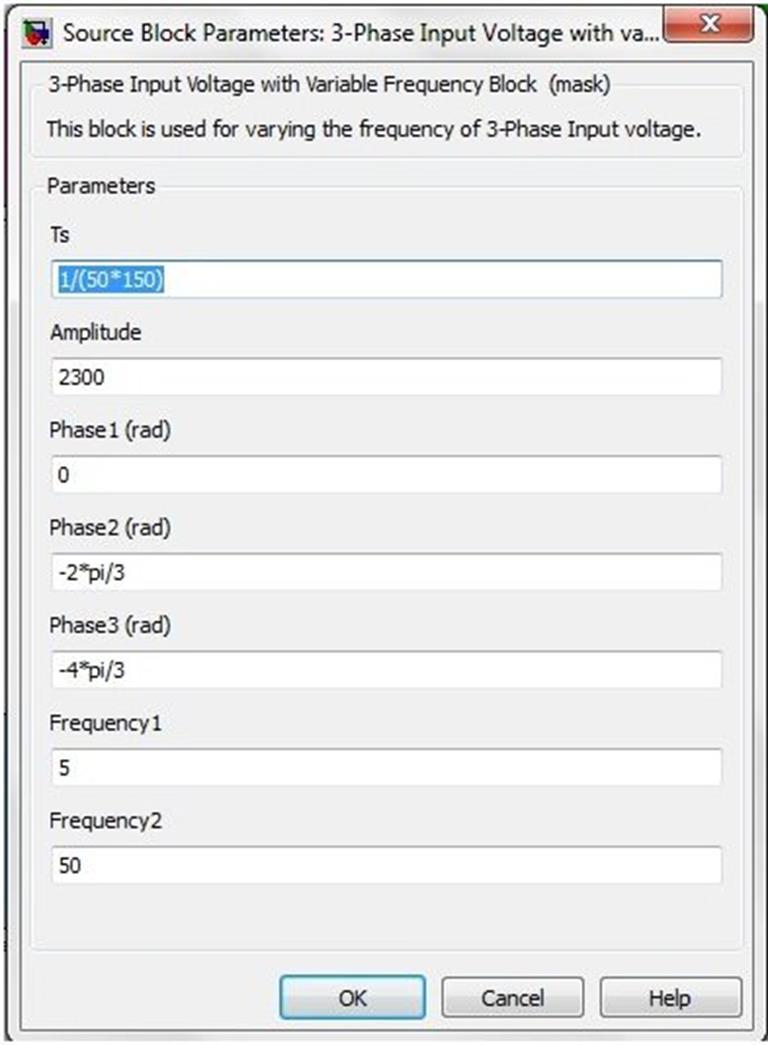Viewport: 768px width, 1045px height.
Task: Select the Phase3 field containing -4*pi/3
Action: pyautogui.click(x=385, y=669)
